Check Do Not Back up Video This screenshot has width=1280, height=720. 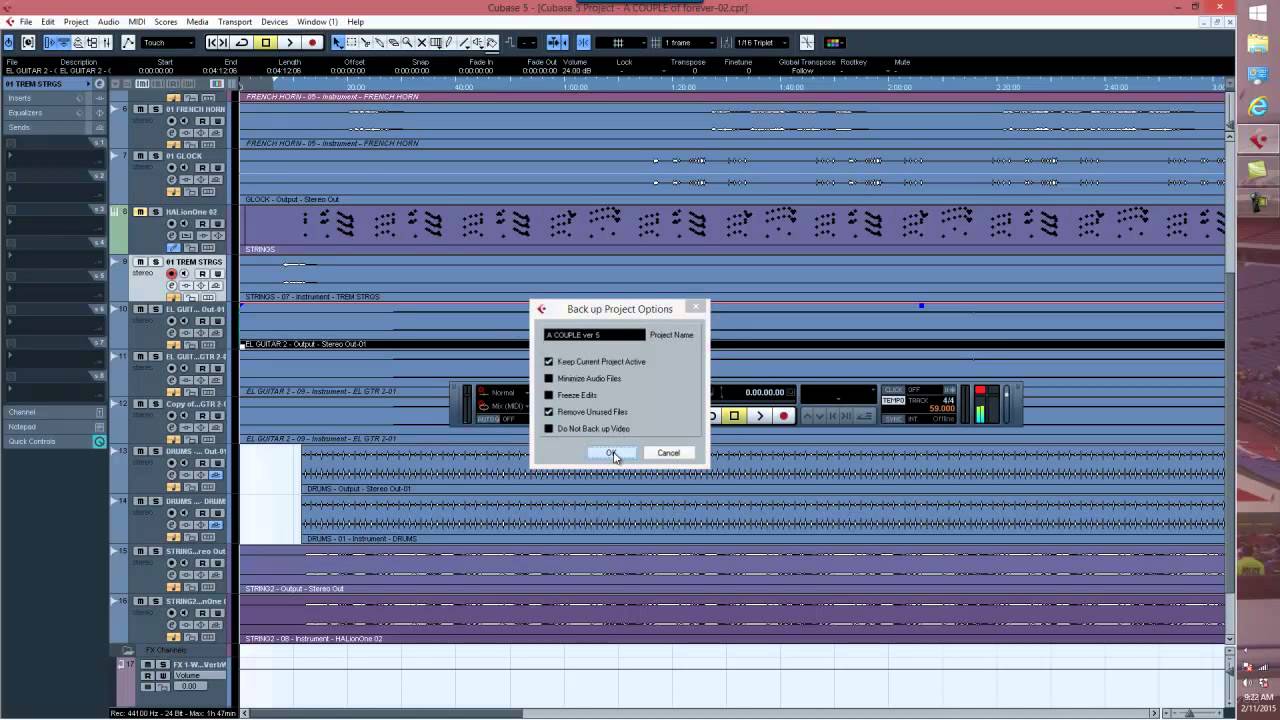[548, 428]
